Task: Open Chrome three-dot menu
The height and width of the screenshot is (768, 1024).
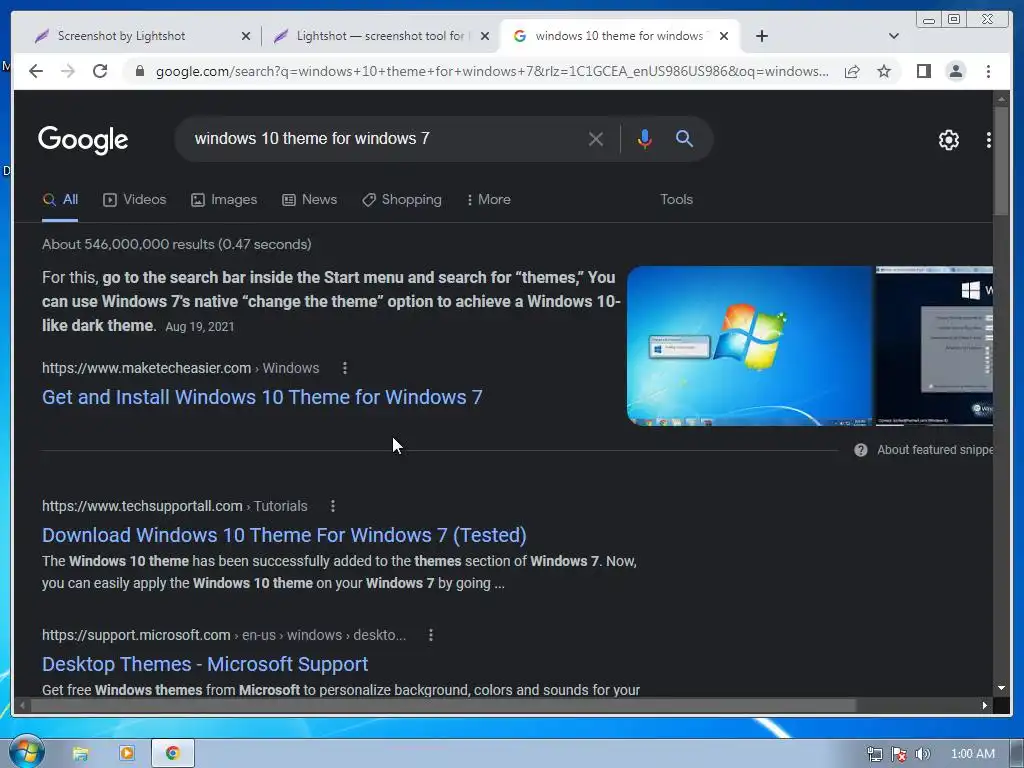Action: [988, 71]
